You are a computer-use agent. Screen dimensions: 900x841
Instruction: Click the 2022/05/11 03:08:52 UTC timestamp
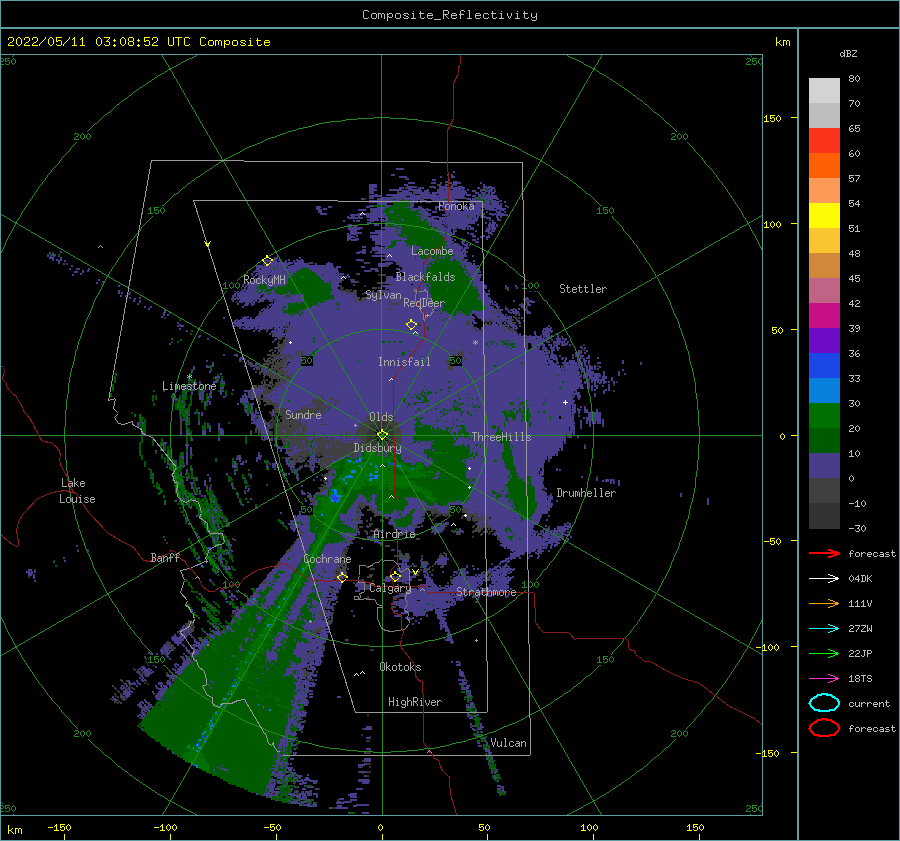(x=99, y=42)
